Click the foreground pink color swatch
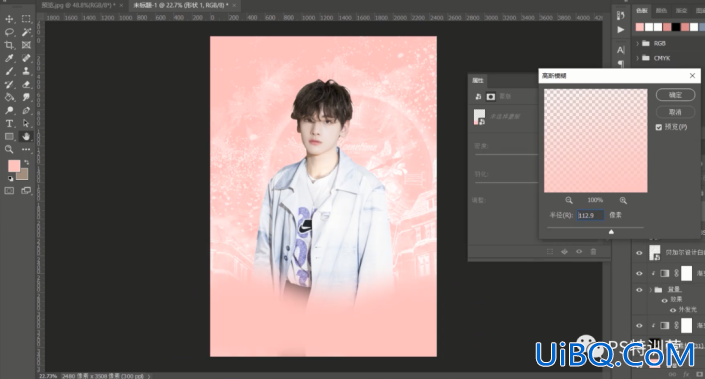The image size is (705, 379). 13,165
